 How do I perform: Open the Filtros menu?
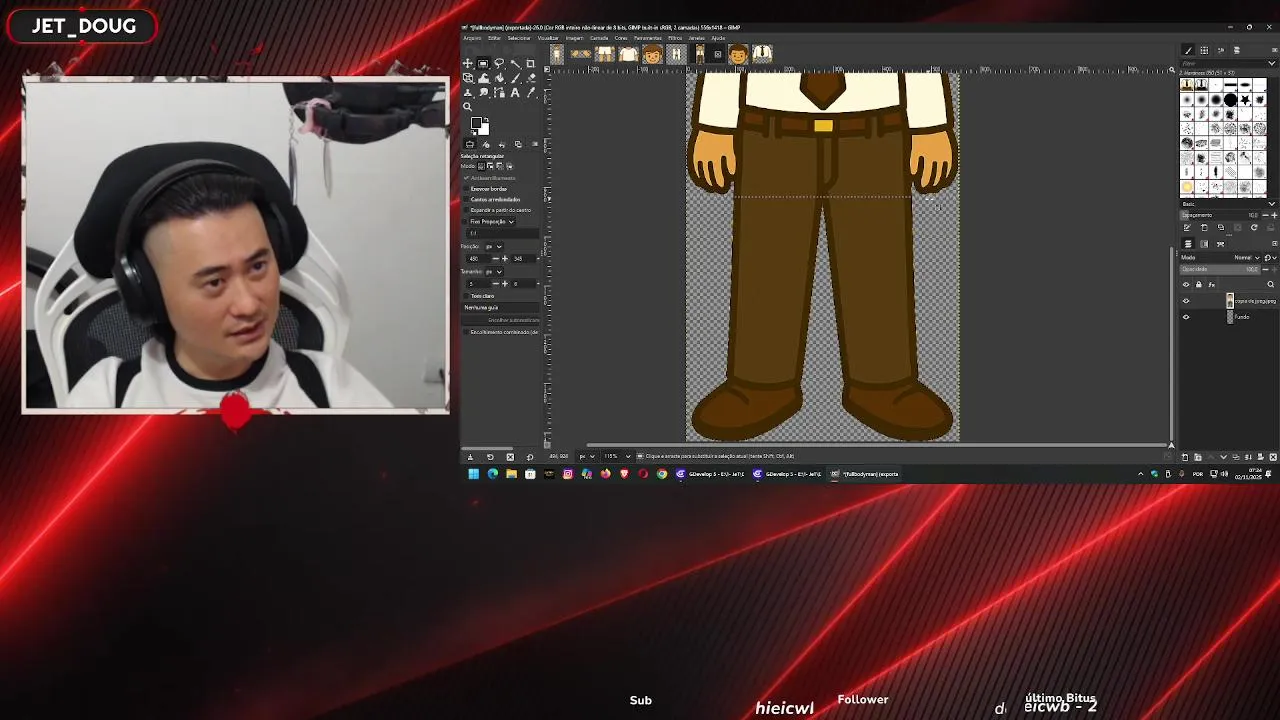tap(675, 38)
